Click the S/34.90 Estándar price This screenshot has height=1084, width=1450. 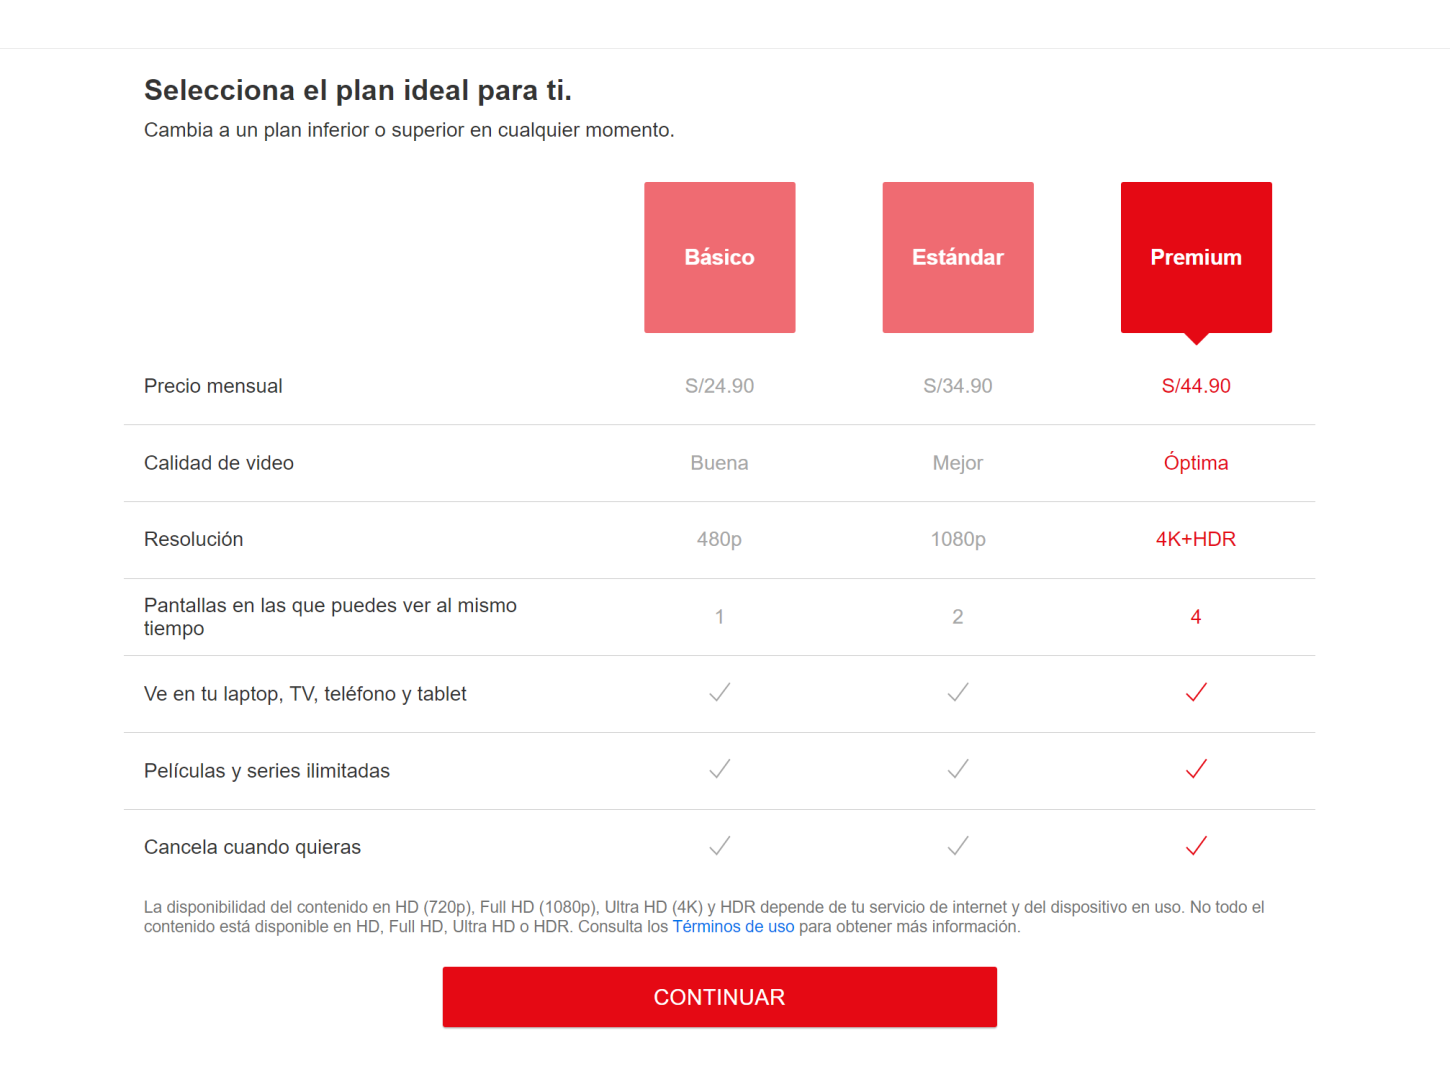(958, 386)
